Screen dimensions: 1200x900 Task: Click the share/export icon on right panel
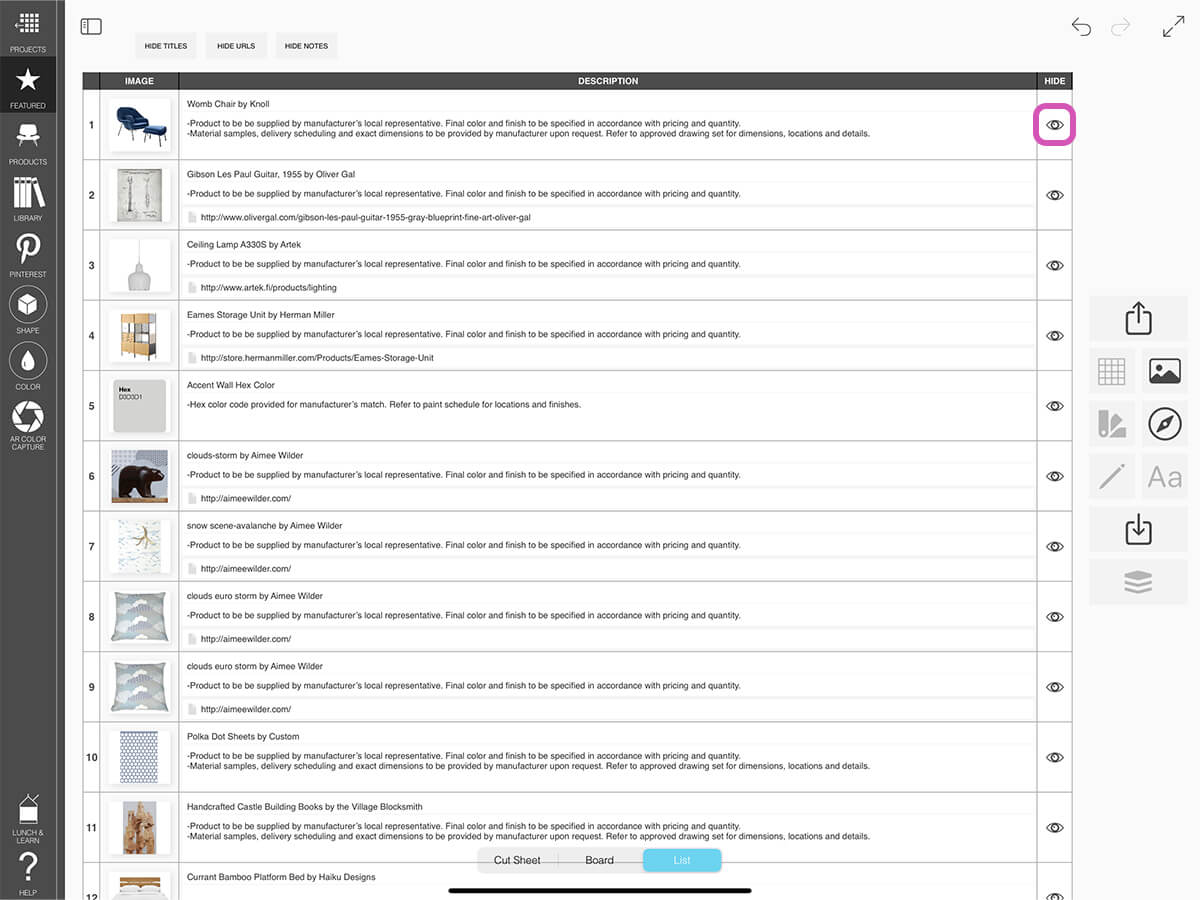[x=1138, y=319]
